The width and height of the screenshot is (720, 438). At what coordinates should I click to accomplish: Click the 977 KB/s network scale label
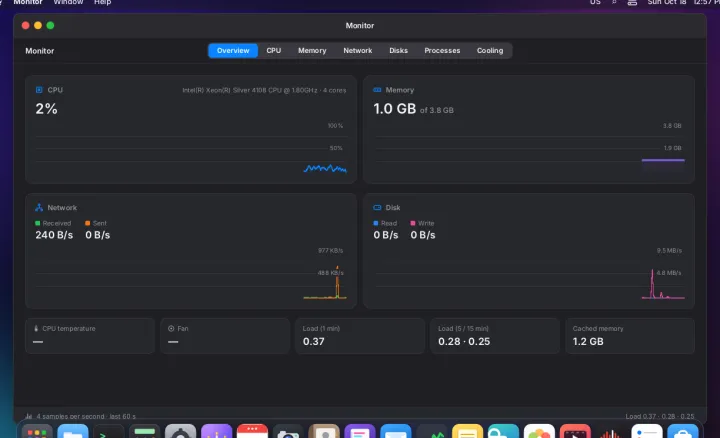pos(331,251)
